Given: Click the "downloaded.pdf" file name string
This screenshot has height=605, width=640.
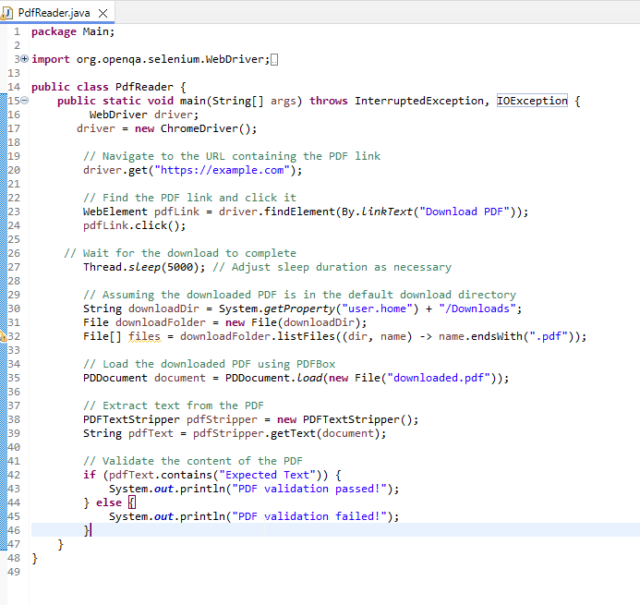Looking at the screenshot, I should point(440,378).
